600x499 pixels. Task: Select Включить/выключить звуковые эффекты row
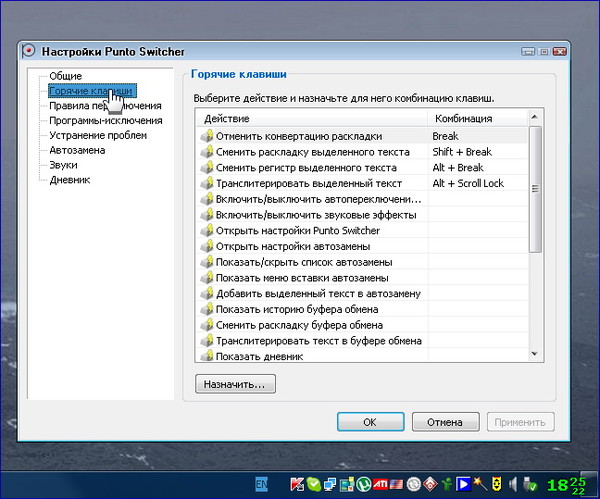362,215
